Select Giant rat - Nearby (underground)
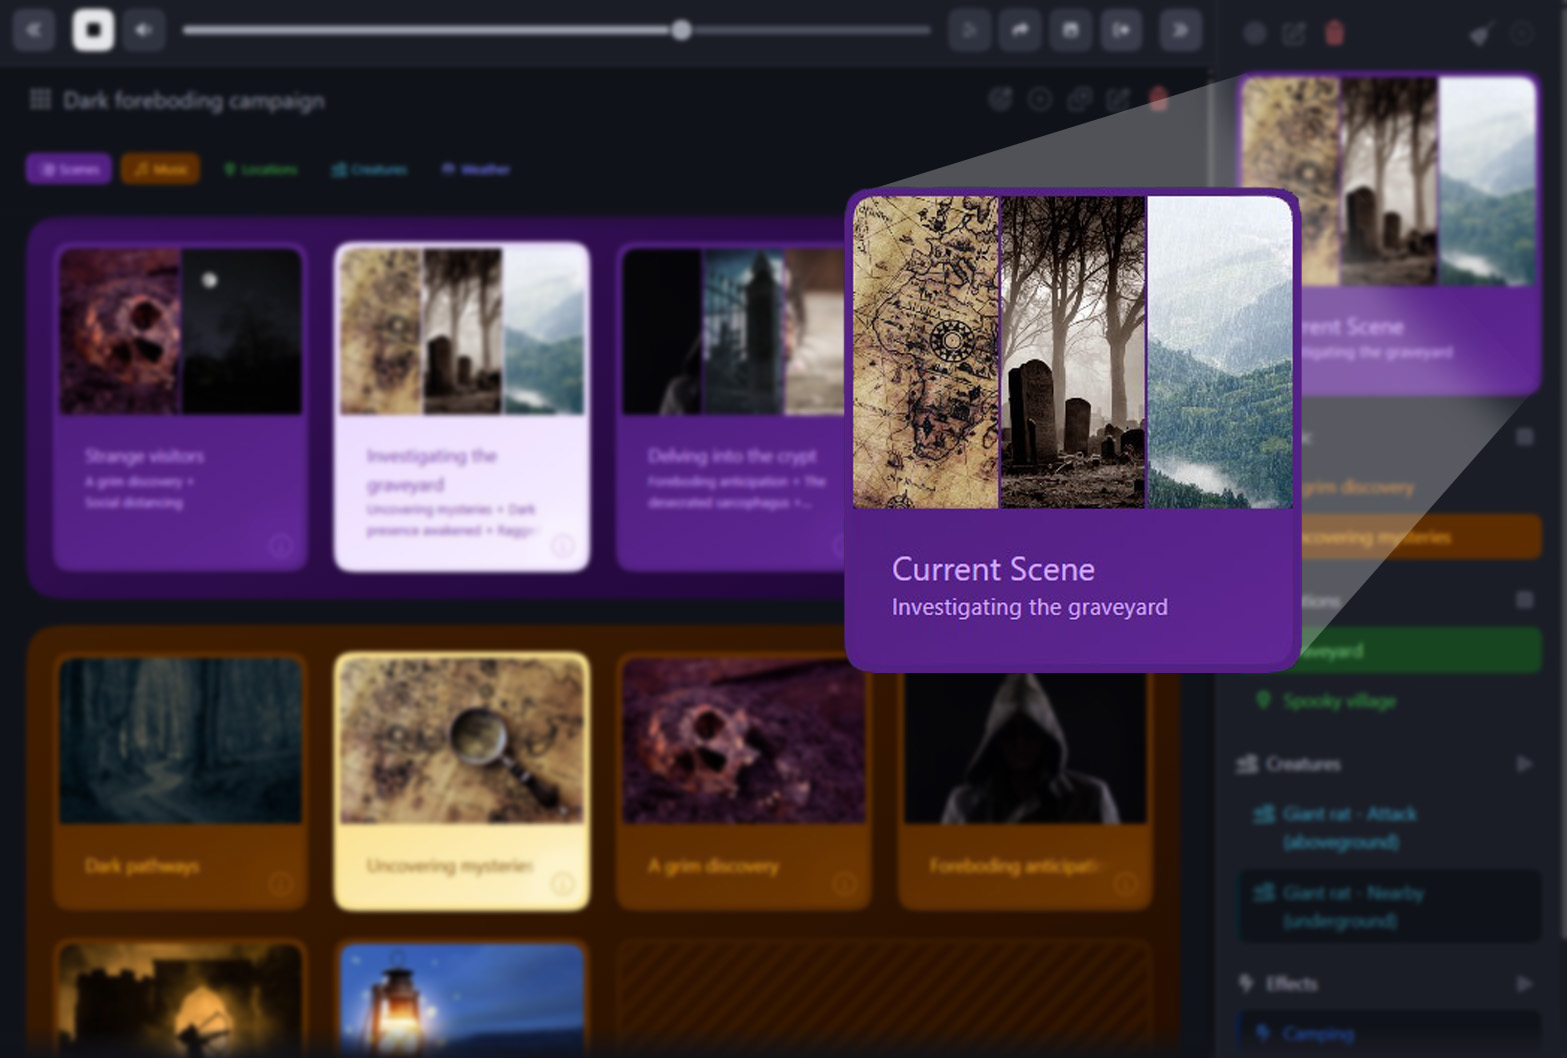1567x1058 pixels. tap(1390, 906)
